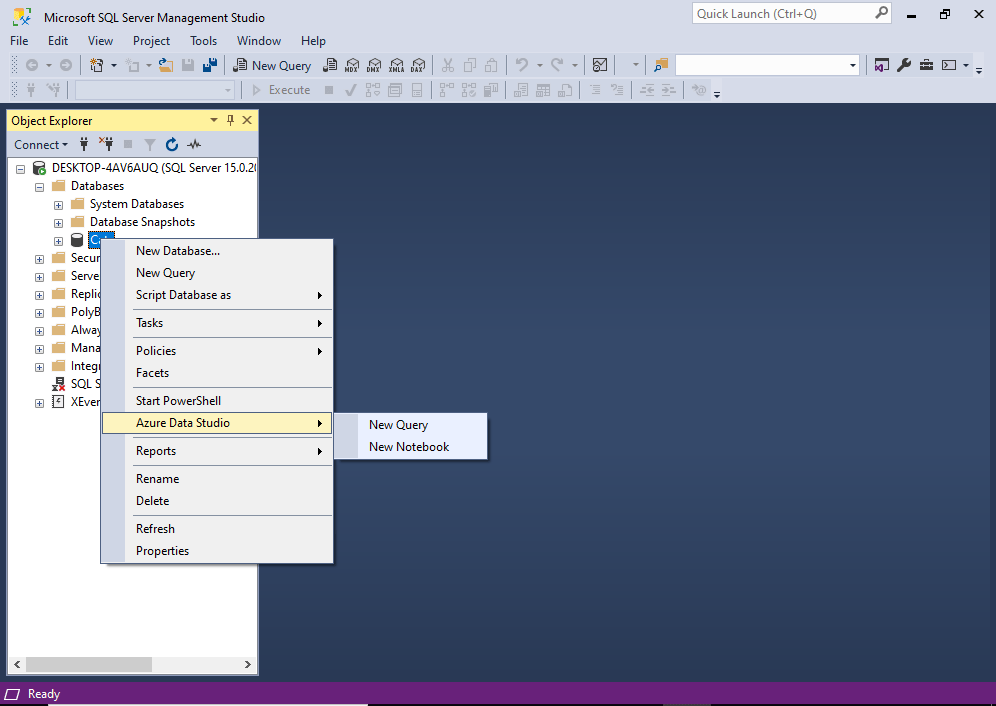Viewport: 996px width, 706px height.
Task: Open the New Project dropdown arrow
Action: [114, 65]
